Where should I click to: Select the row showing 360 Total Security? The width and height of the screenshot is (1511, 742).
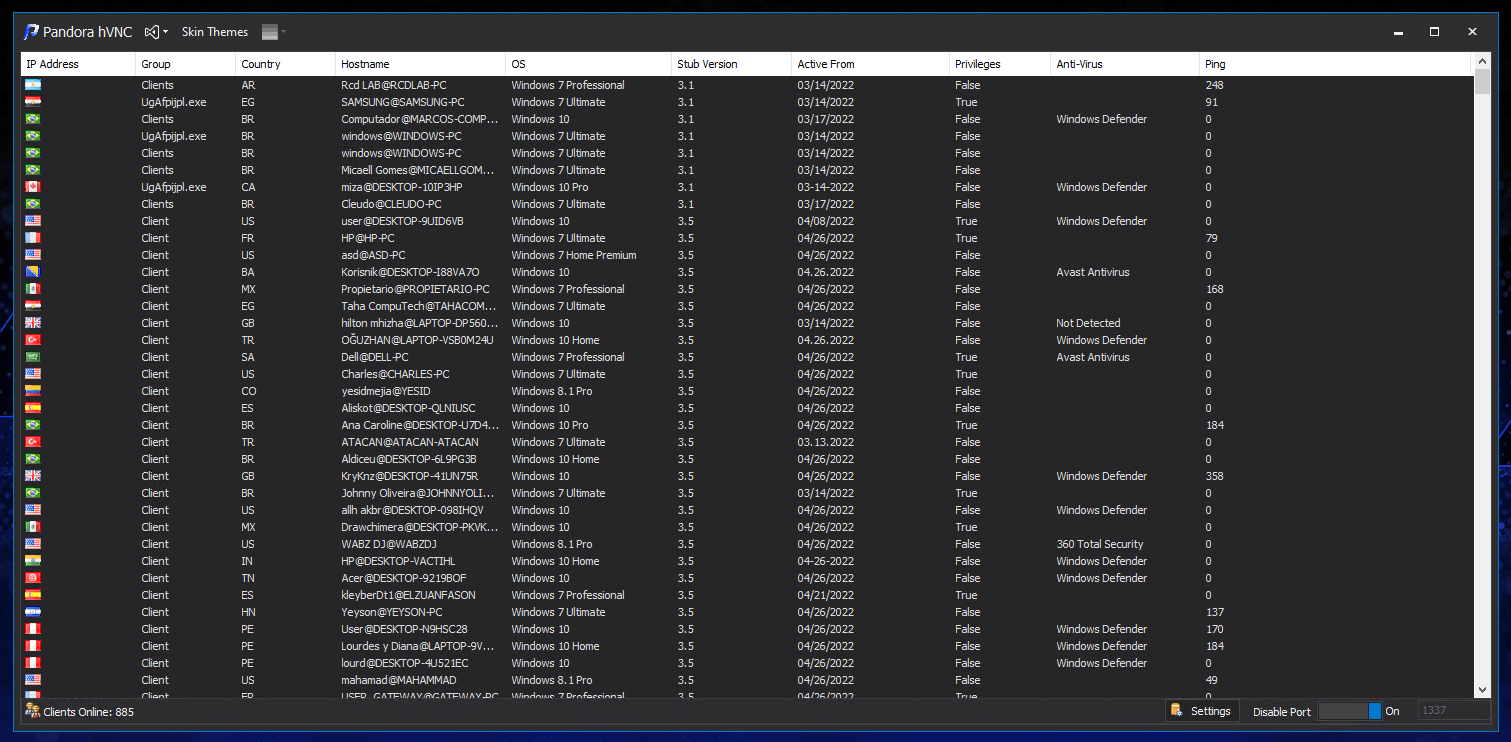click(747, 544)
